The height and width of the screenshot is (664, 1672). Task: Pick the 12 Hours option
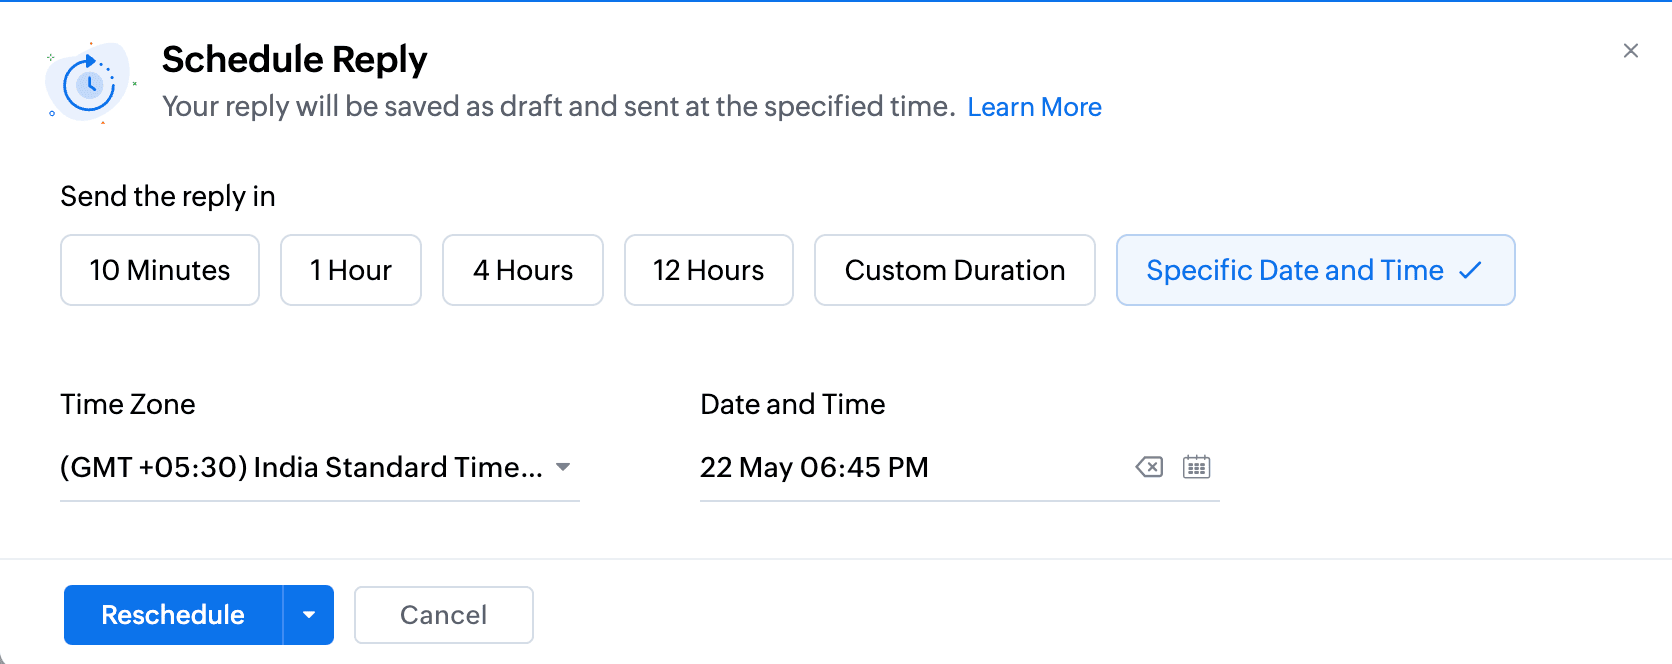pos(709,270)
